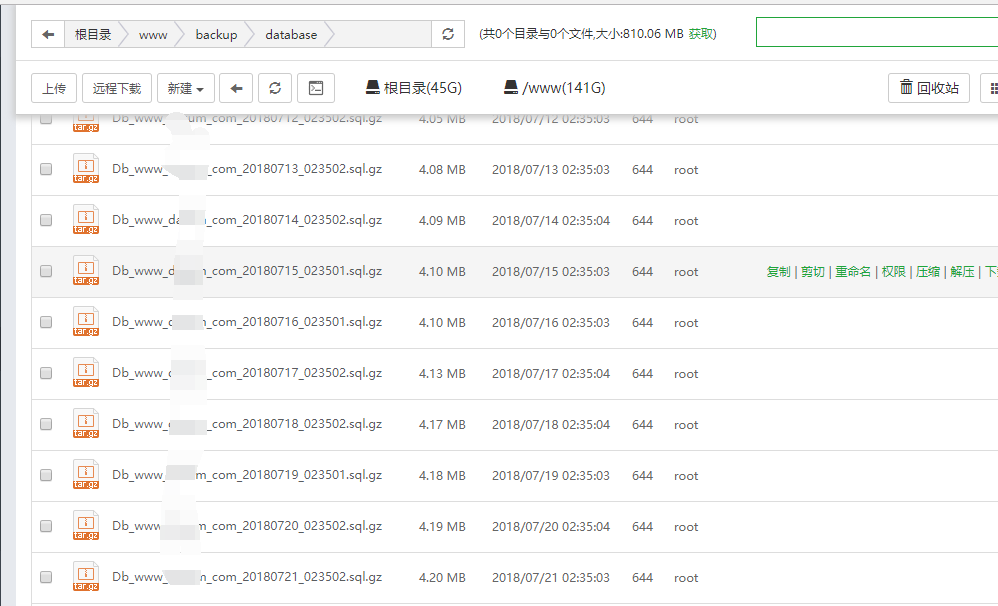Image resolution: width=998 pixels, height=606 pixels.
Task: Click the 根目录 breadcrumb item
Action: (x=93, y=34)
